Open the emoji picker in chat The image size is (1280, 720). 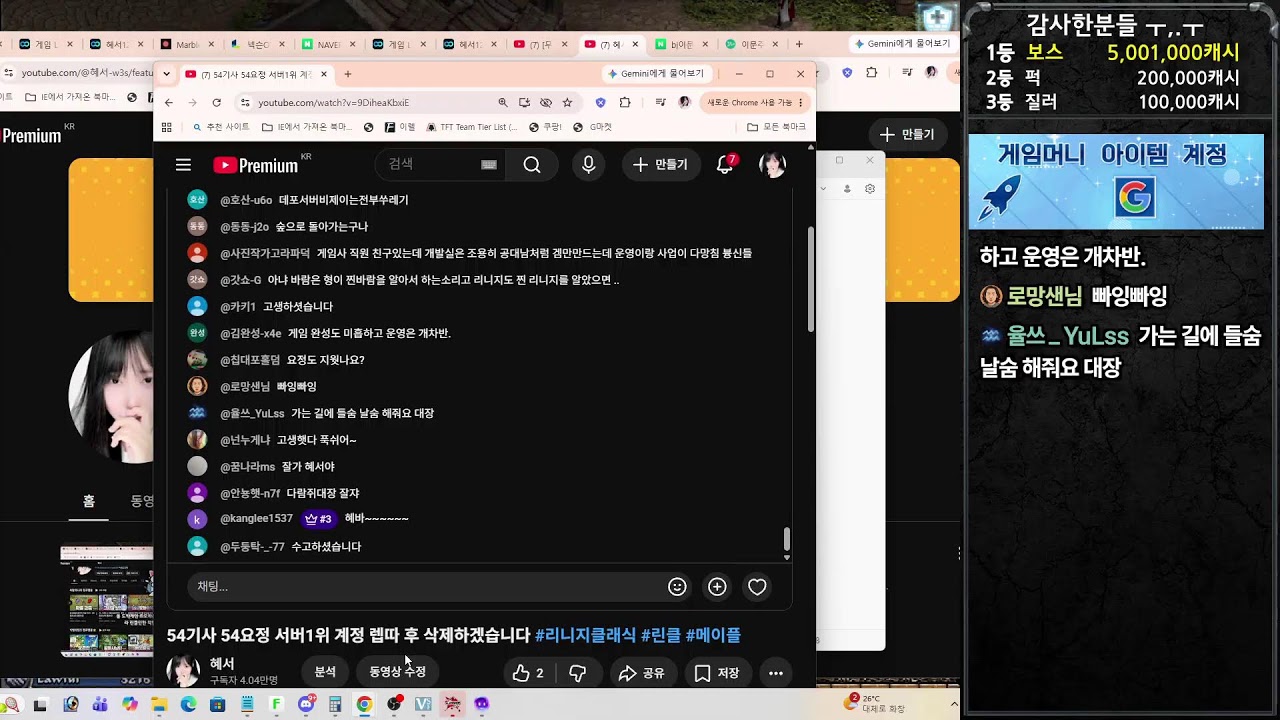pos(677,587)
